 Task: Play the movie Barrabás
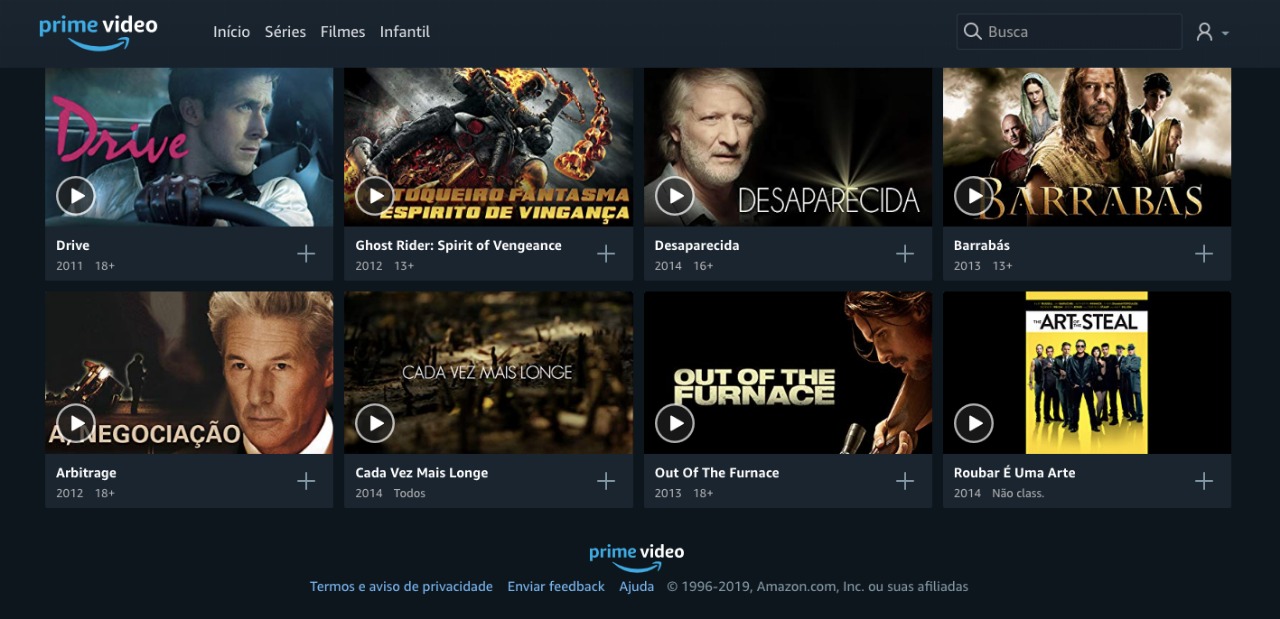click(974, 195)
